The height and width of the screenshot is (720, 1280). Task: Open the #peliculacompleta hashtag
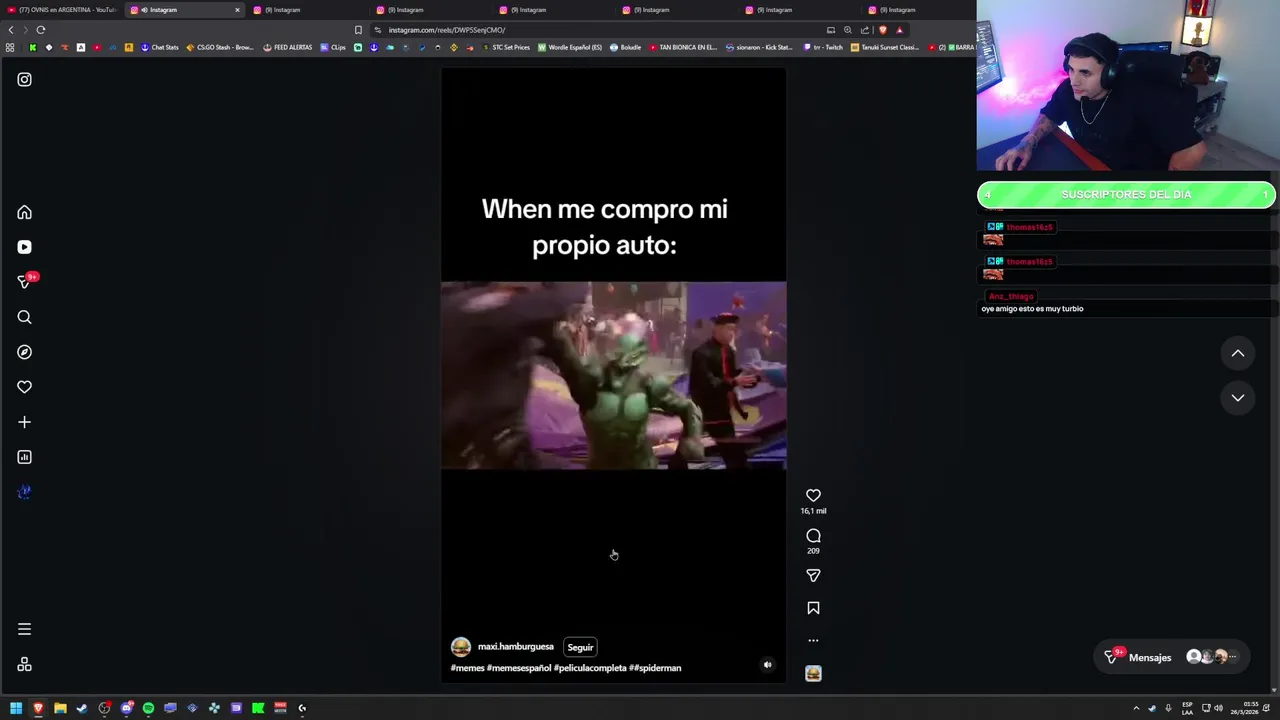click(590, 668)
